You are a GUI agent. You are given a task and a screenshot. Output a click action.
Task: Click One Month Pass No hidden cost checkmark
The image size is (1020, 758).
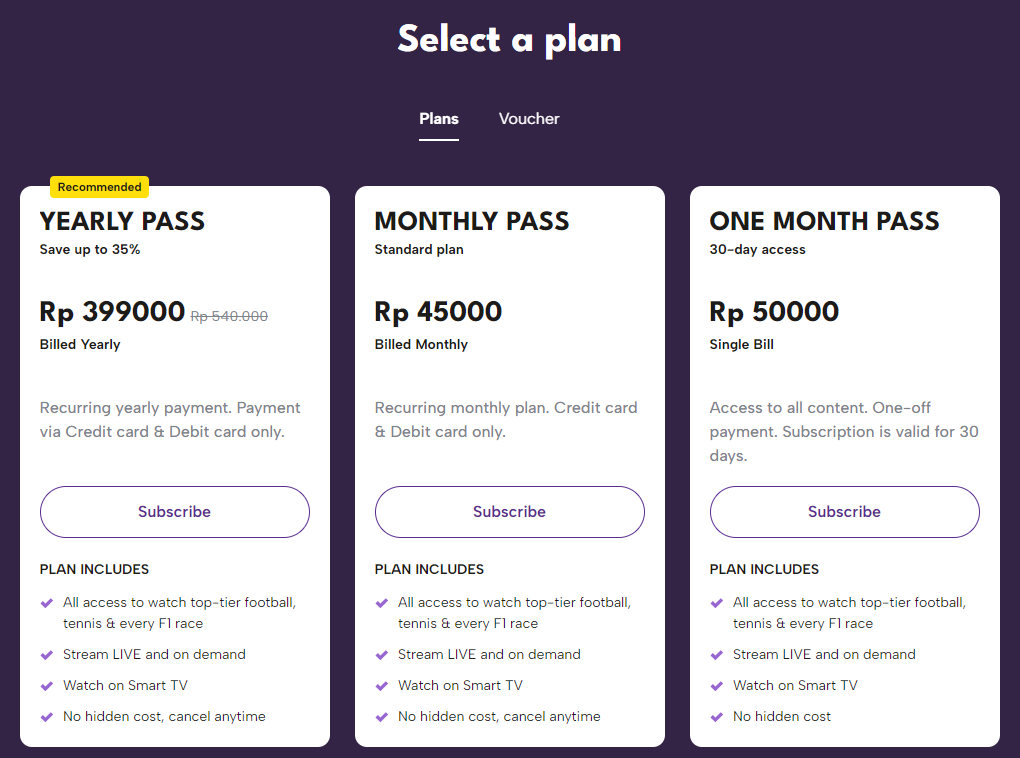pyautogui.click(x=716, y=717)
